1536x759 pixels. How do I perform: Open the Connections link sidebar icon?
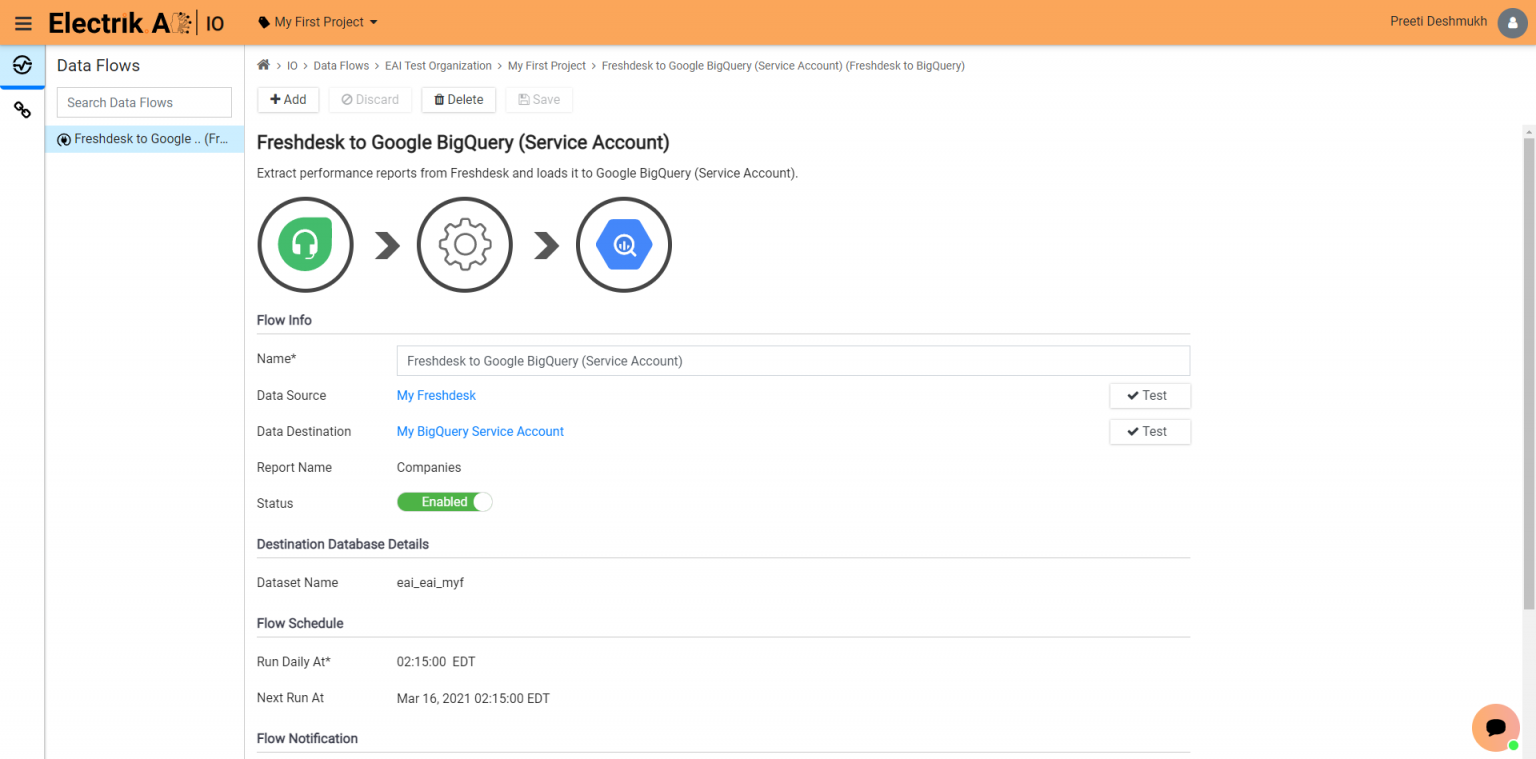pos(22,110)
